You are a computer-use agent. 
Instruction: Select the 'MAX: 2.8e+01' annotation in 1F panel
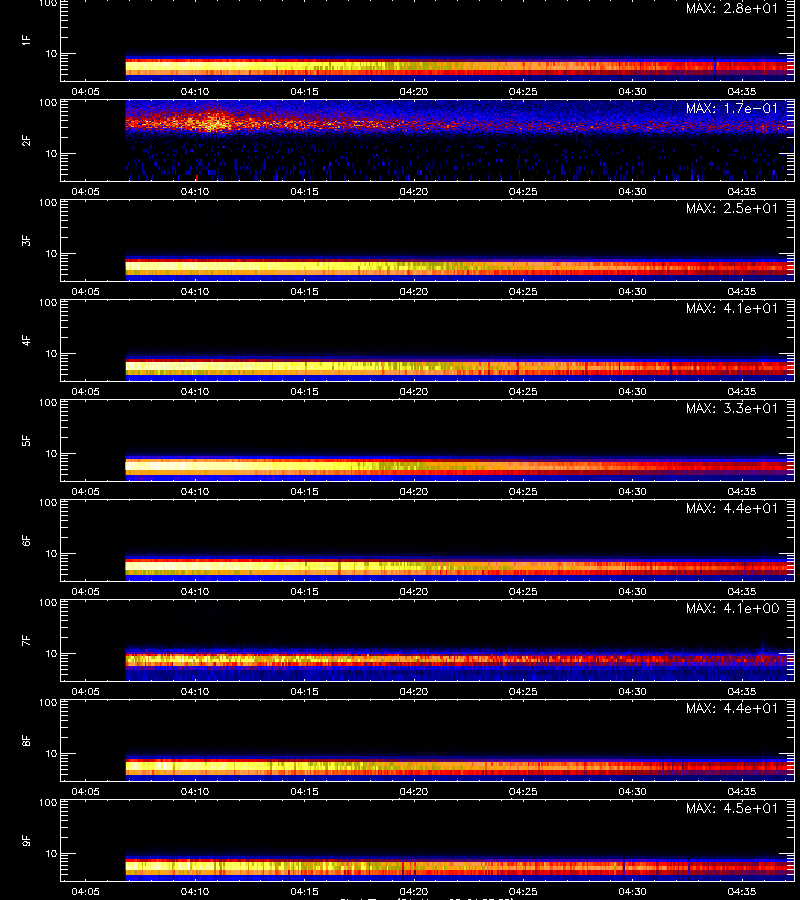point(732,8)
